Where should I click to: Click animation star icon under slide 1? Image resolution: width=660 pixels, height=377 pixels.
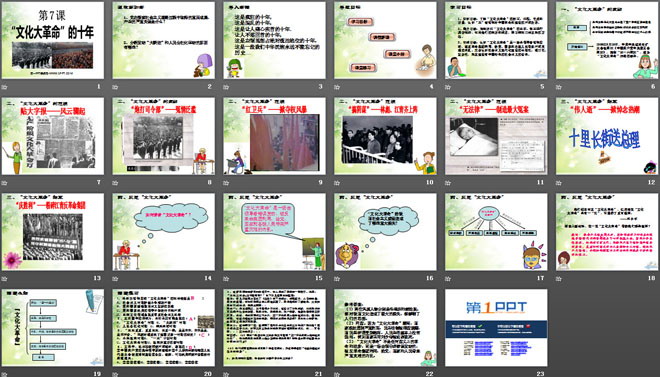[x=4, y=87]
